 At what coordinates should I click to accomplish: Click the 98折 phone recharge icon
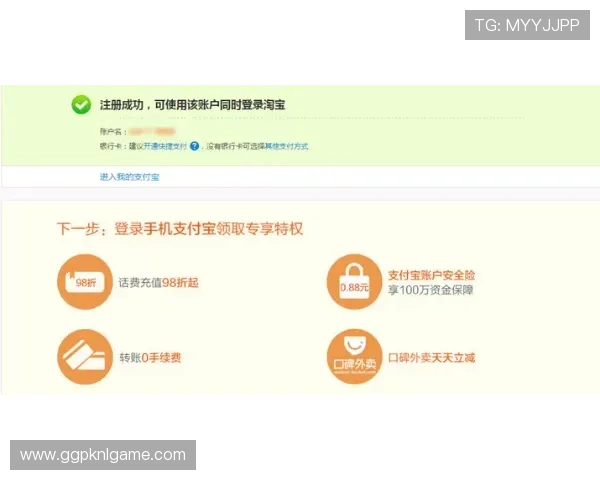[x=85, y=282]
